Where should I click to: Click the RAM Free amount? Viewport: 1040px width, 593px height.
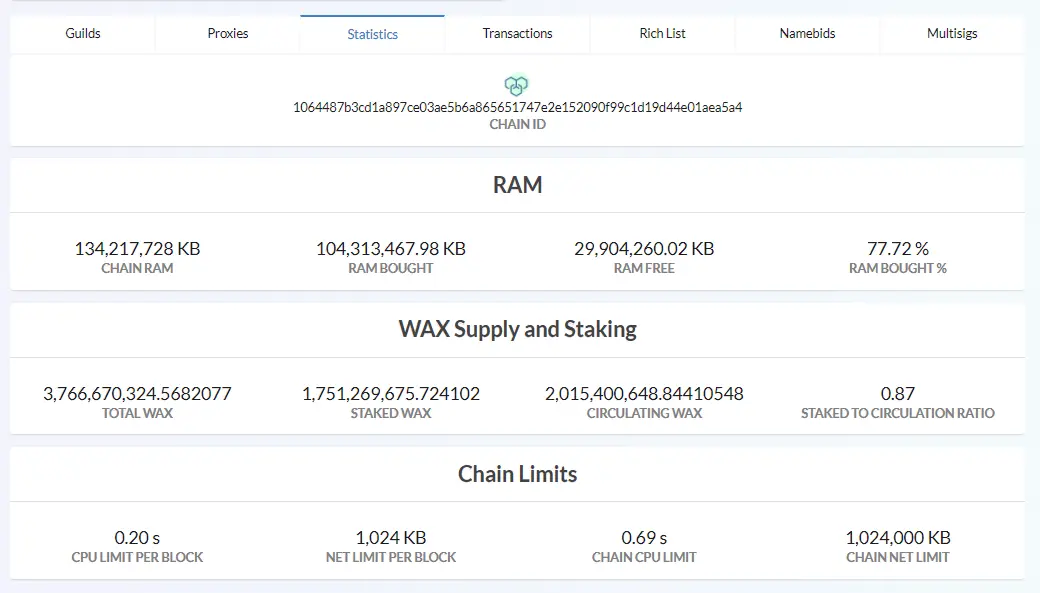(x=644, y=249)
